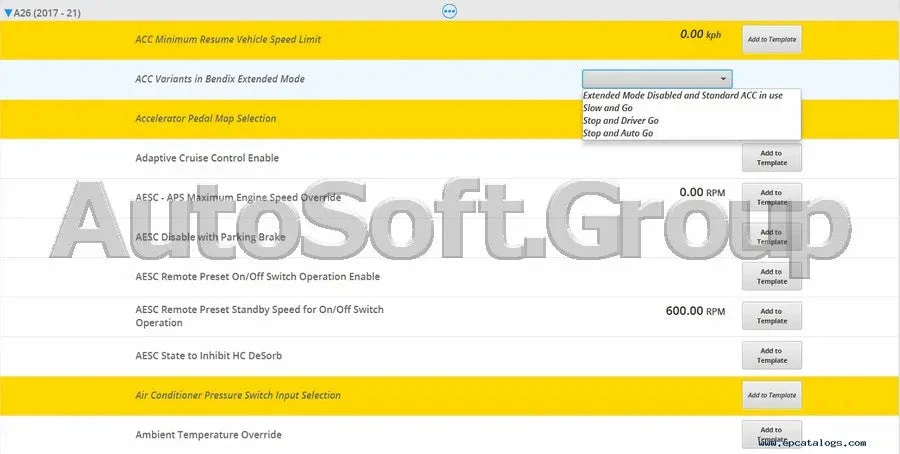
Task: Add Adaptive Cruise Control Enable to template
Action: pos(771,158)
